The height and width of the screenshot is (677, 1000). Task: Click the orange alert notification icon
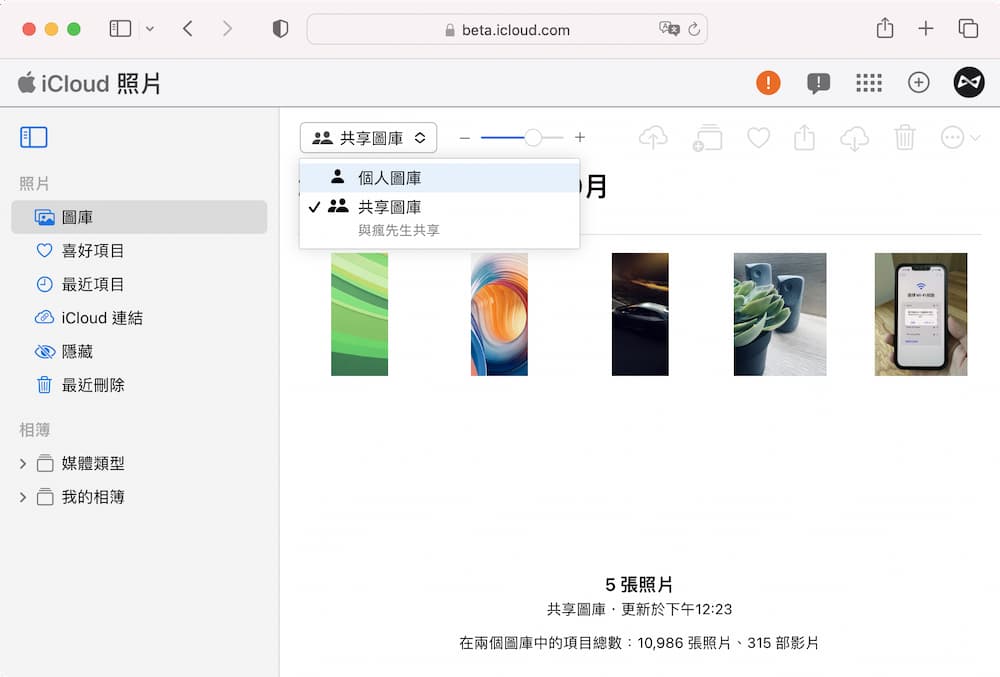(768, 83)
